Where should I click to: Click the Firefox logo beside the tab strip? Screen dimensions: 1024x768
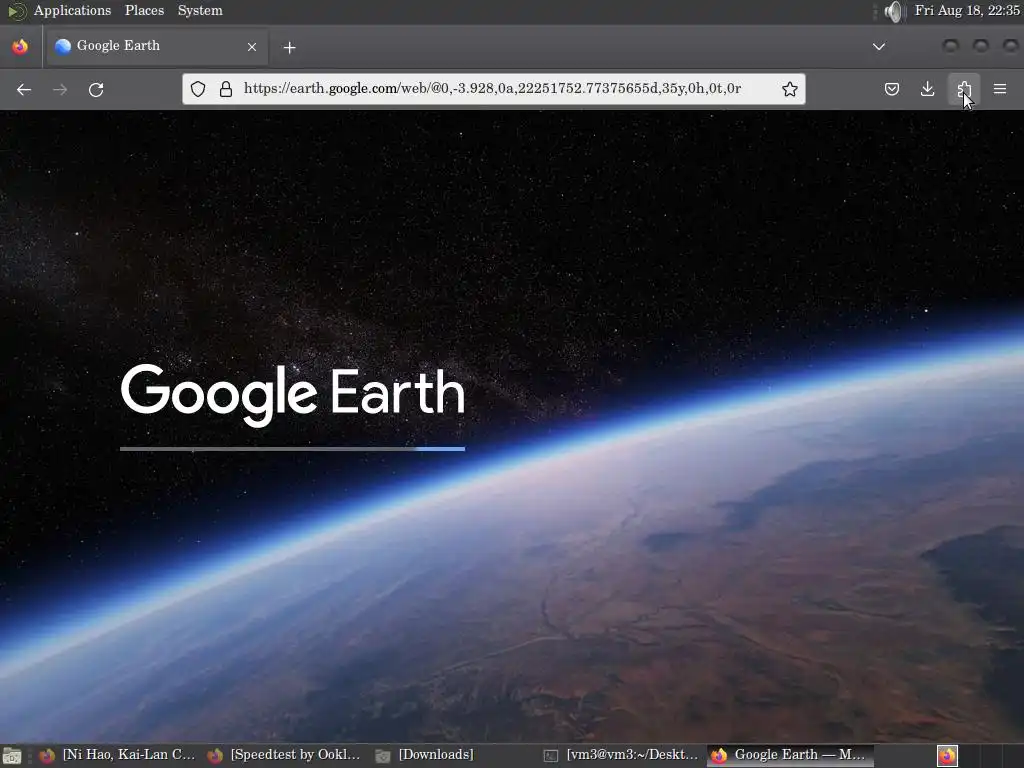[20, 46]
